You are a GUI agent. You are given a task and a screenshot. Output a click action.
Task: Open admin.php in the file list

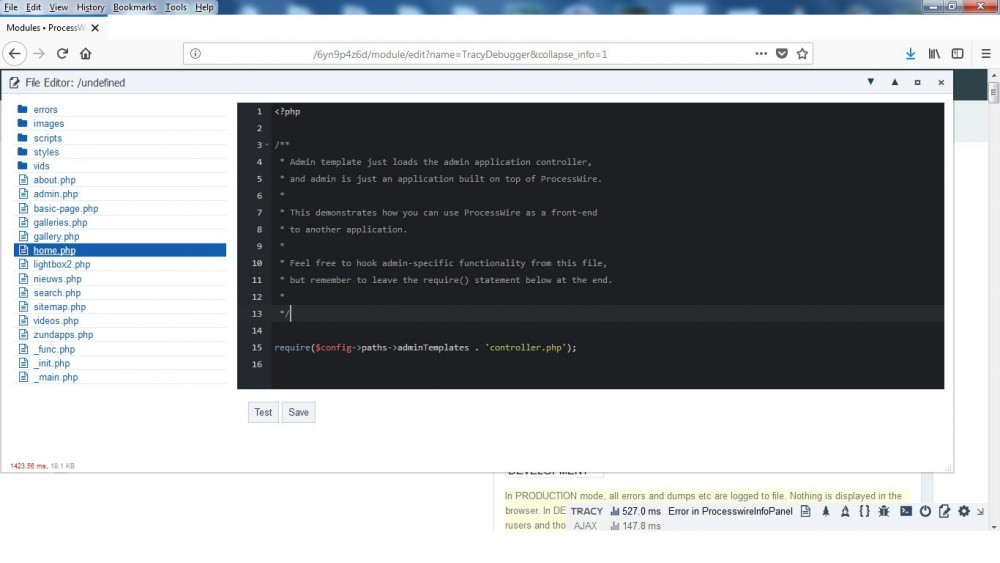point(55,194)
